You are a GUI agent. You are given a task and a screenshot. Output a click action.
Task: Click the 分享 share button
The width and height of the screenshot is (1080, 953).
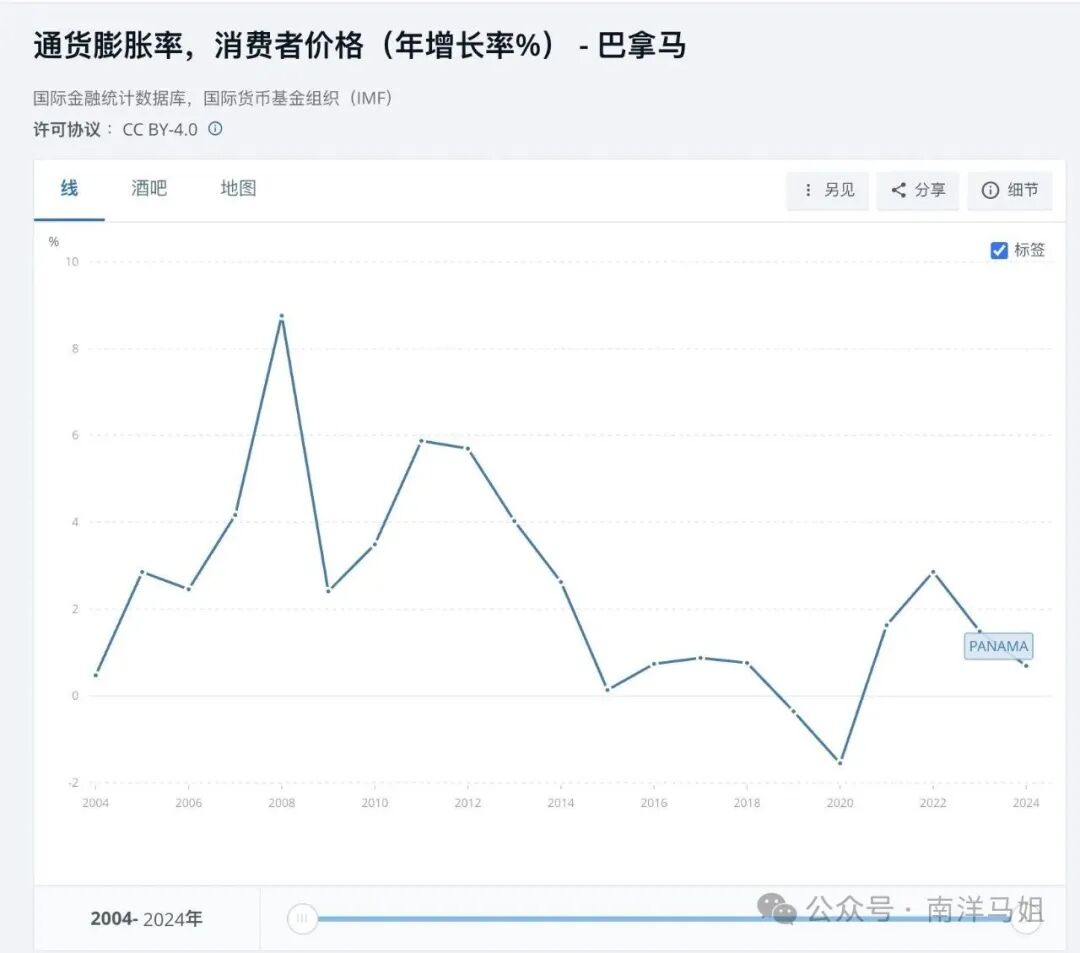pos(917,190)
